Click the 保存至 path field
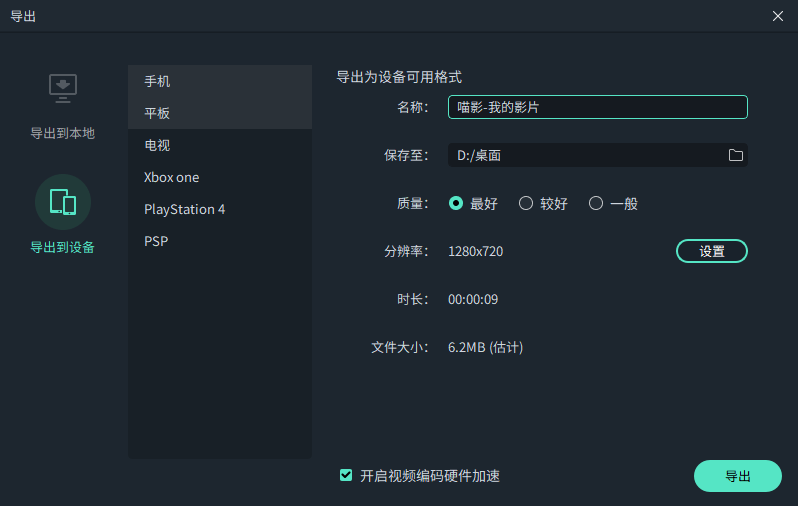The width and height of the screenshot is (798, 506). click(x=585, y=155)
